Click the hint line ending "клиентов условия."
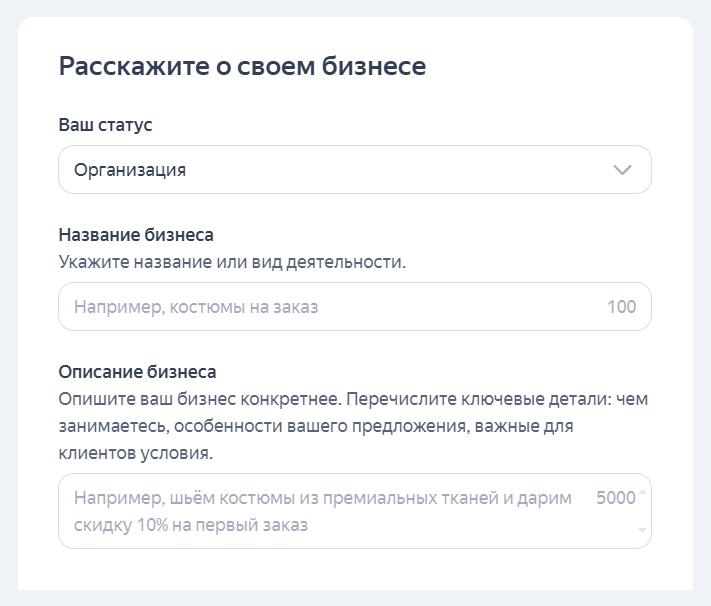The image size is (711, 606). (x=135, y=453)
